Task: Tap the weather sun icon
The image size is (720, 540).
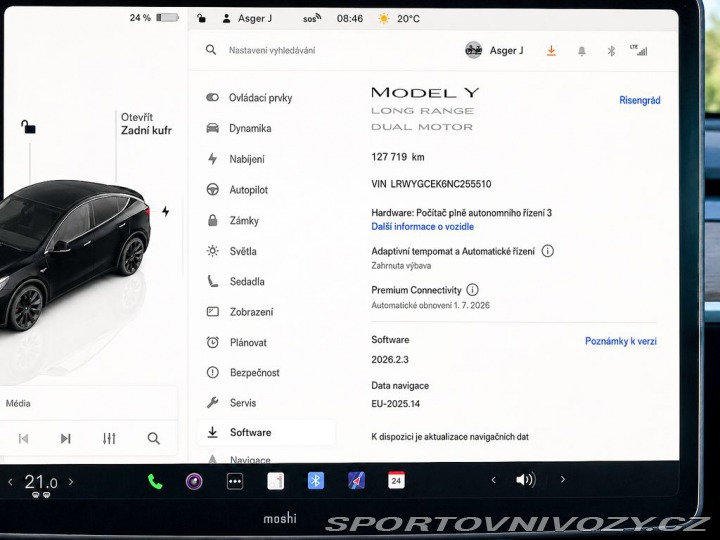Action: click(383, 18)
